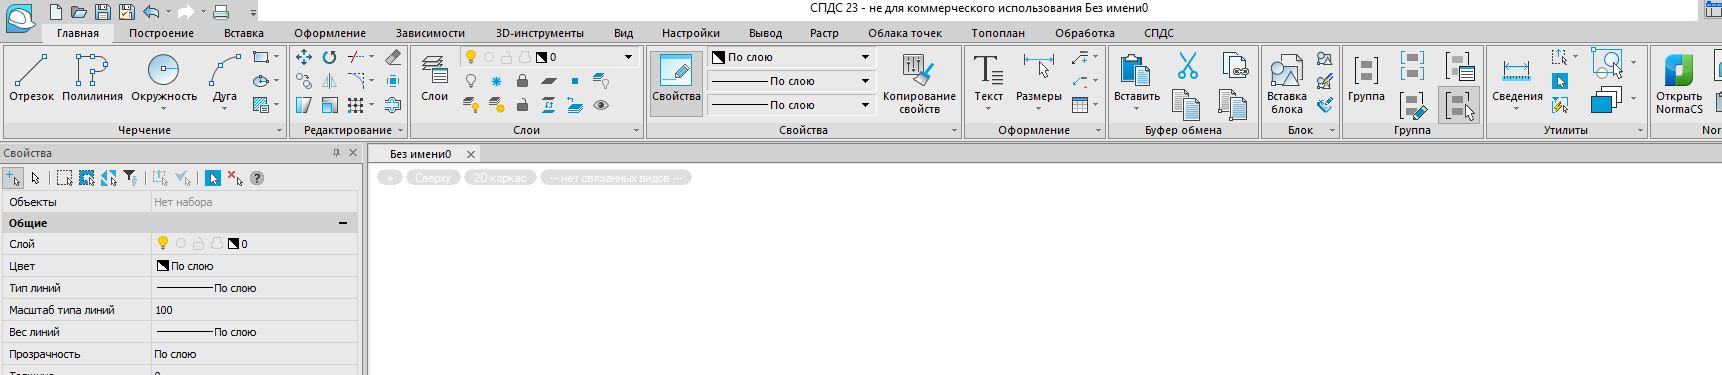Click the Eraser delete tool
This screenshot has width=1722, height=375.
pyautogui.click(x=393, y=57)
